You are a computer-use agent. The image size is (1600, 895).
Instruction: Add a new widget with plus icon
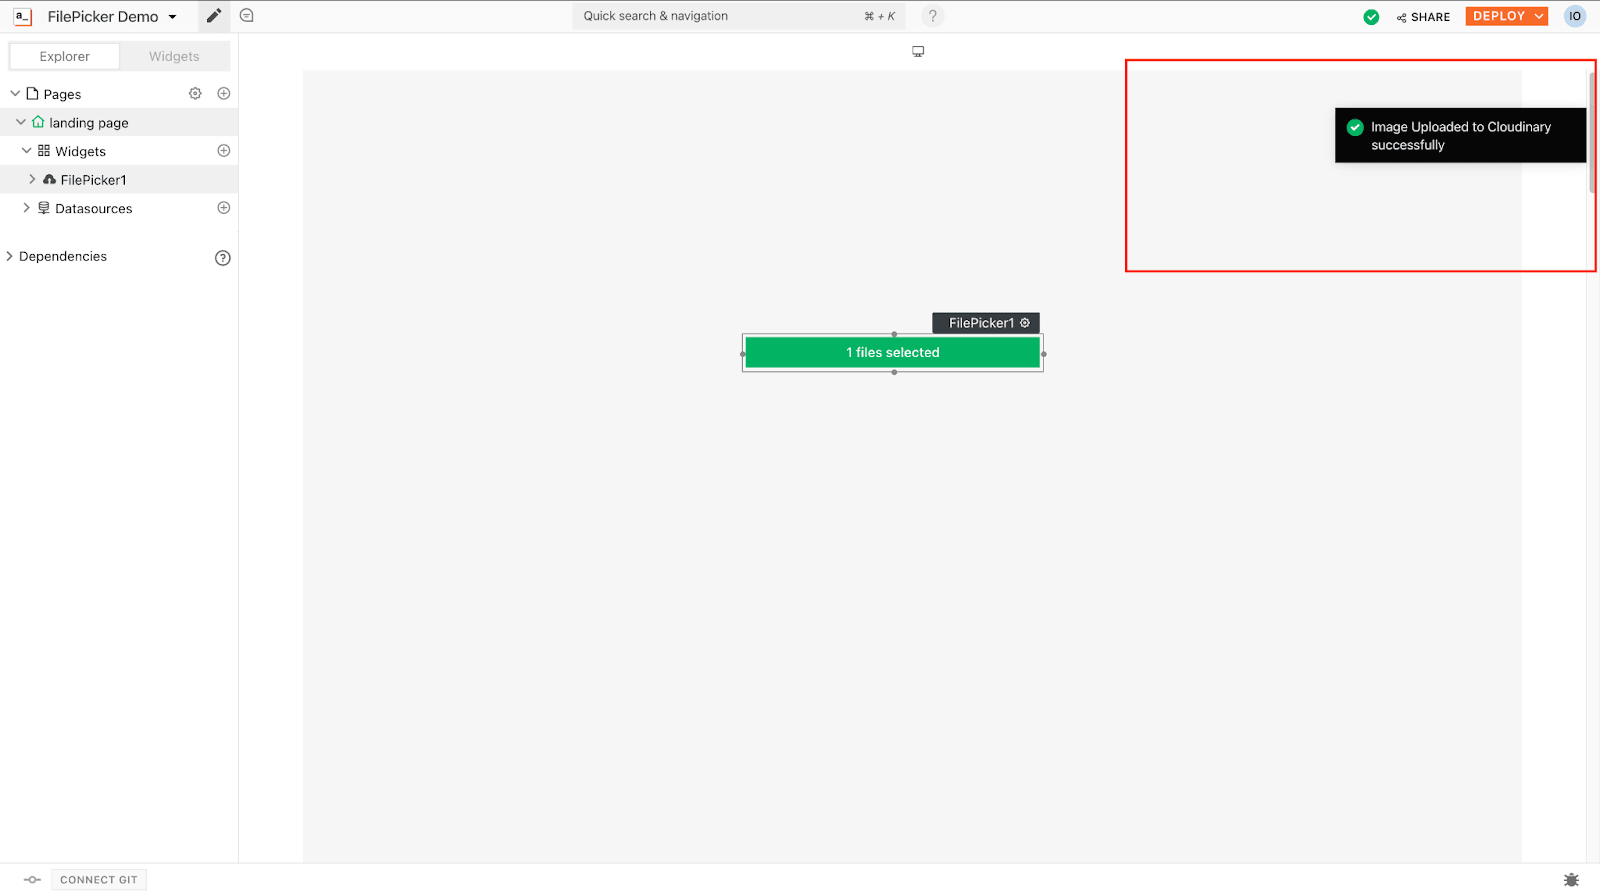pos(224,151)
